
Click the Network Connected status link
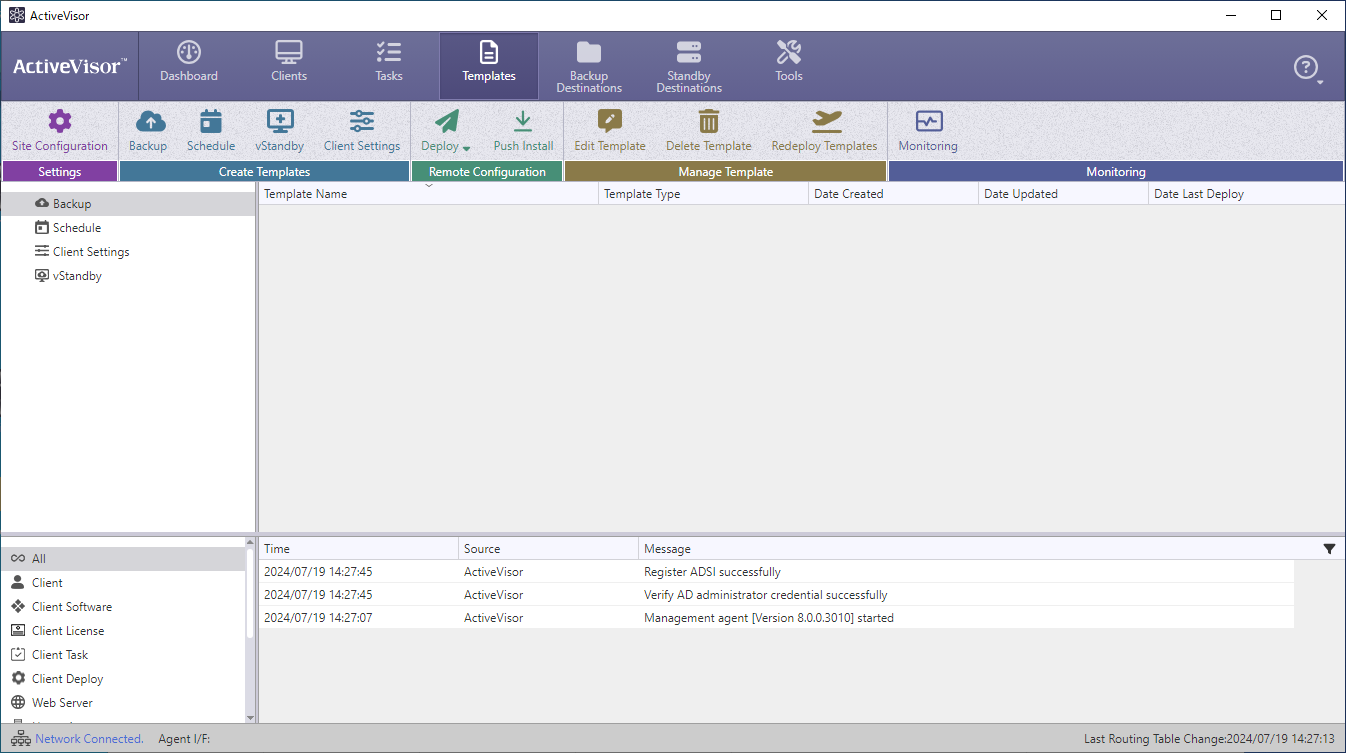[x=89, y=739]
